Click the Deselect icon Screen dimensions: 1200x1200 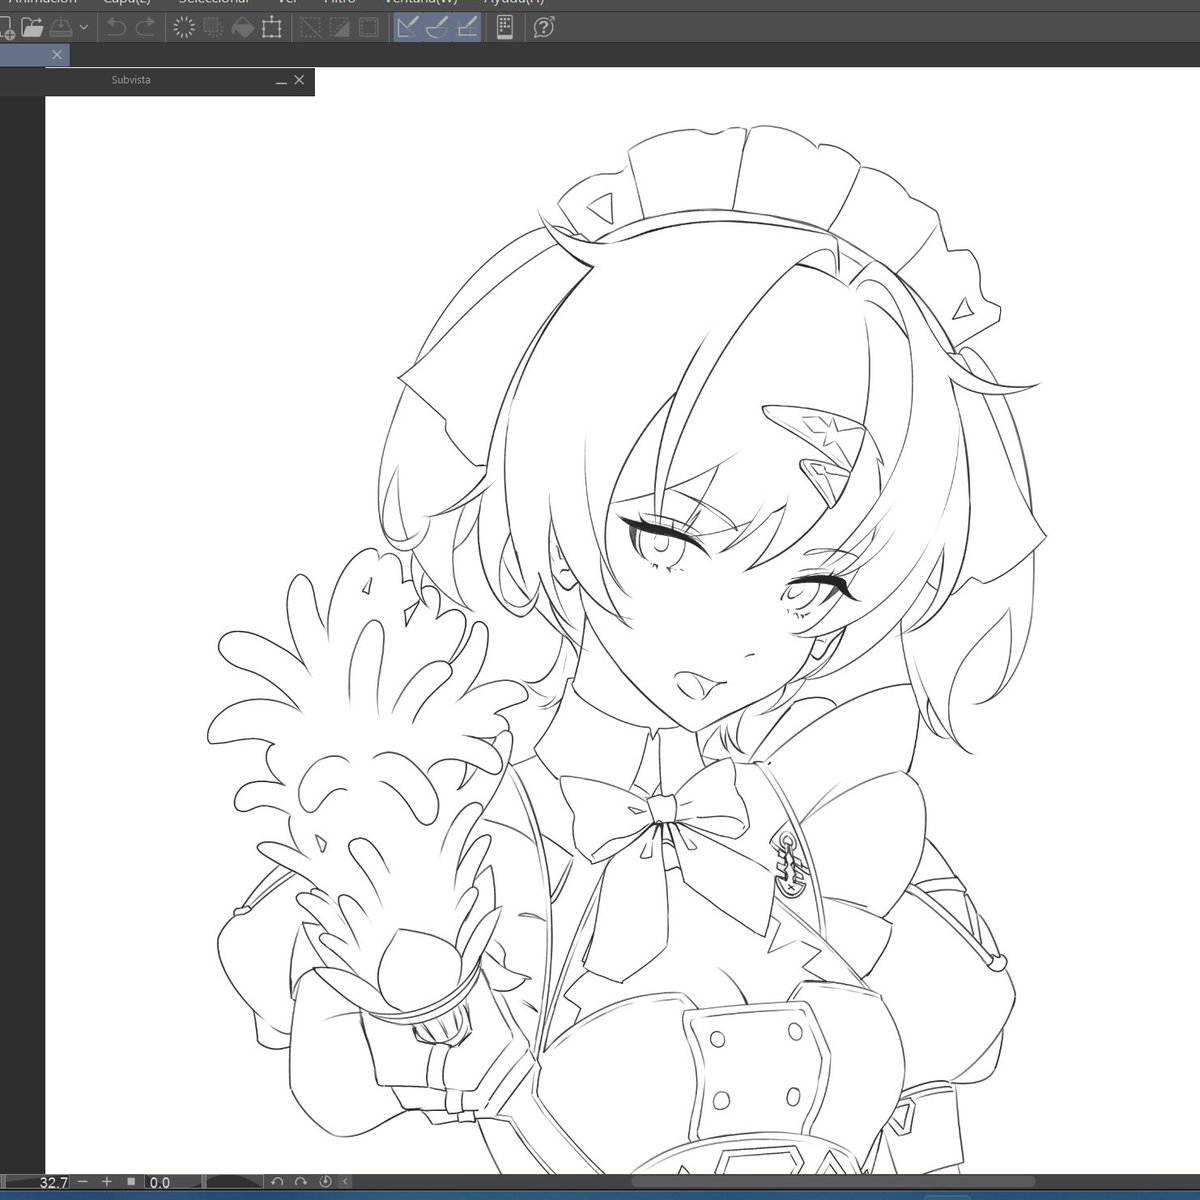pos(311,28)
